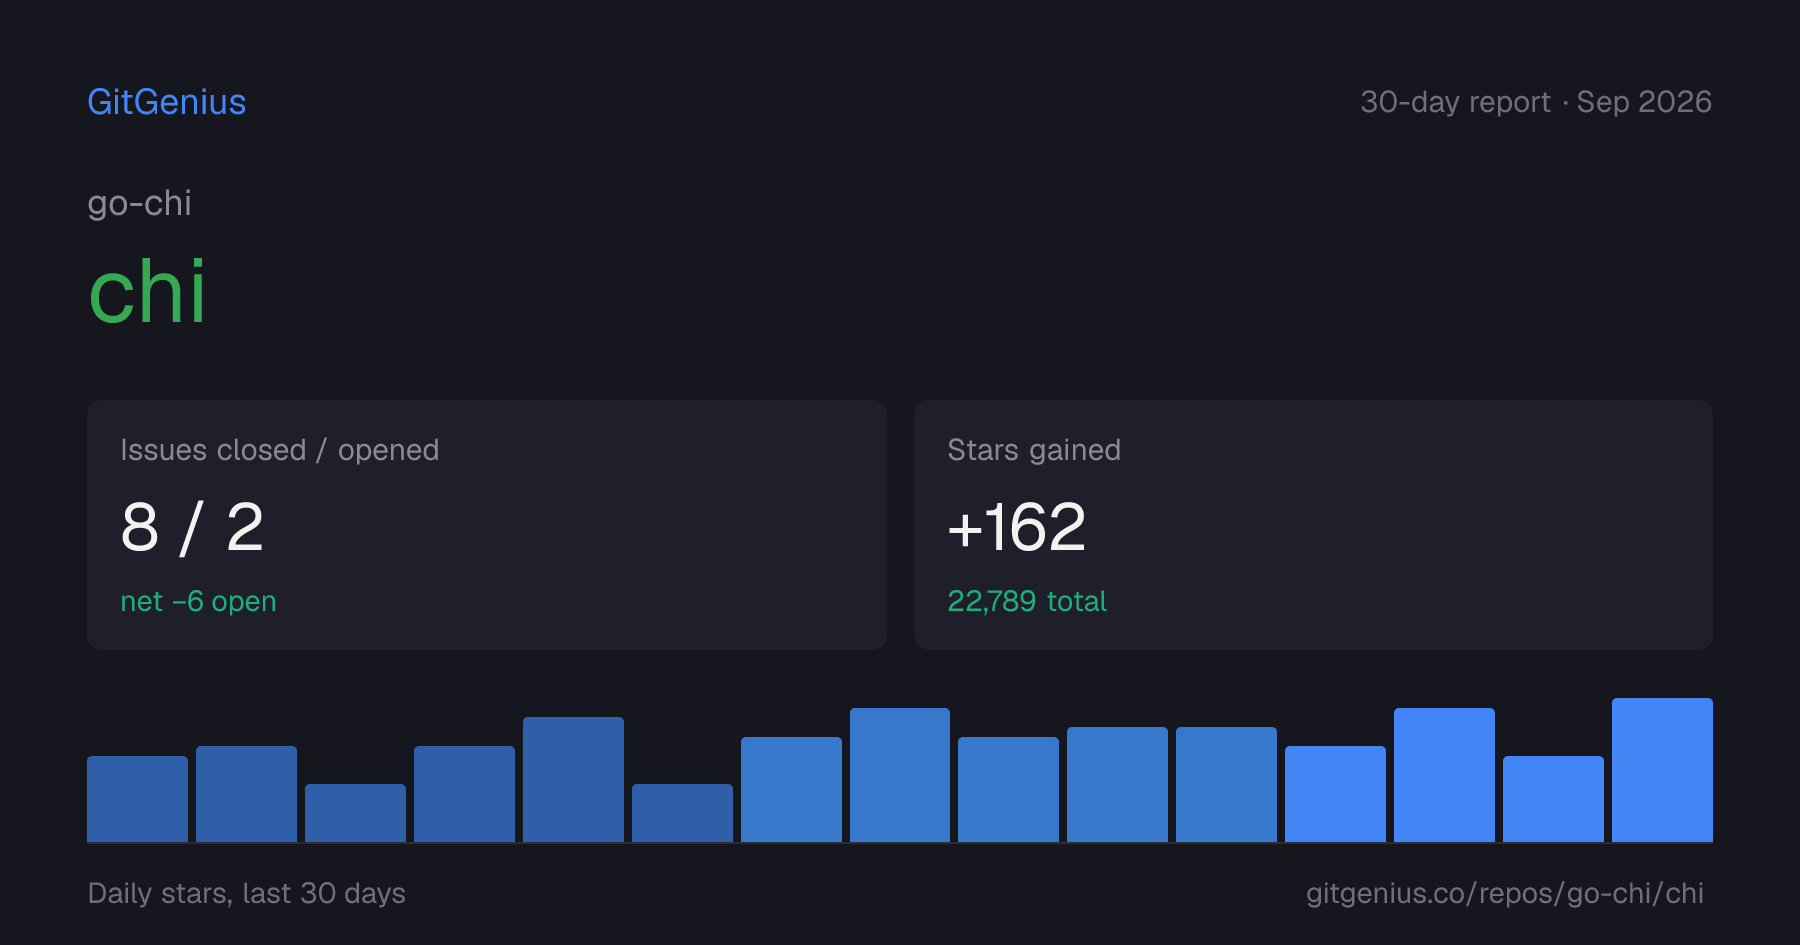
Task: Select the net −6 open text
Action: [198, 601]
